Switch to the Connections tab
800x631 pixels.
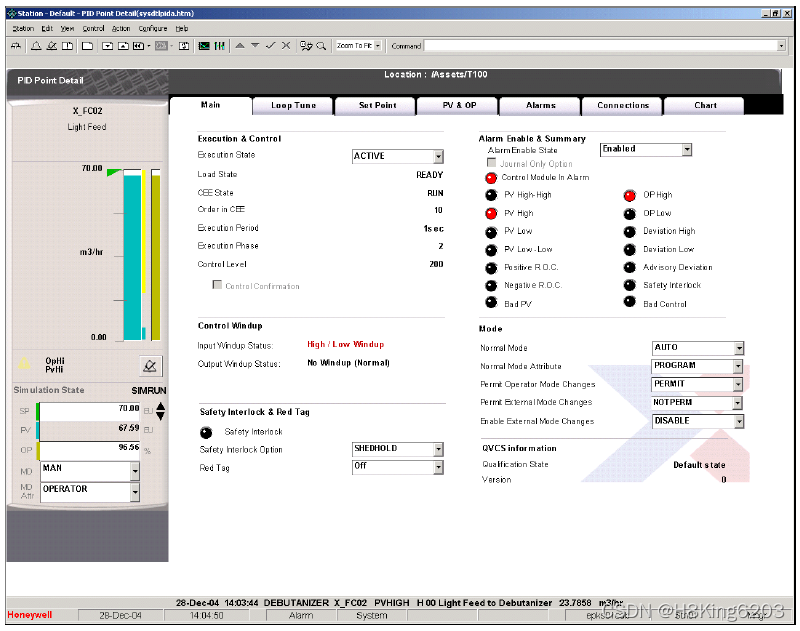(x=623, y=106)
